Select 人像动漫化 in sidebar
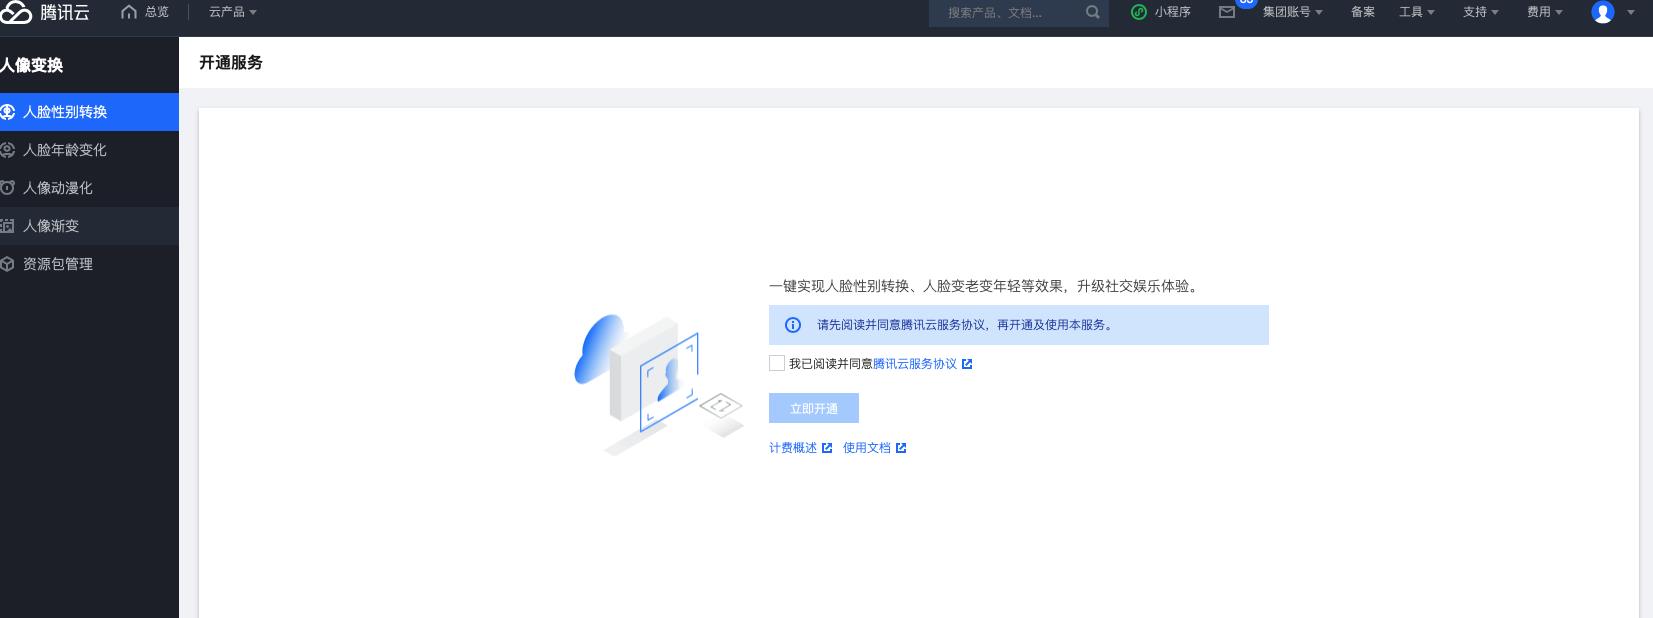The image size is (1653, 618). (x=89, y=188)
